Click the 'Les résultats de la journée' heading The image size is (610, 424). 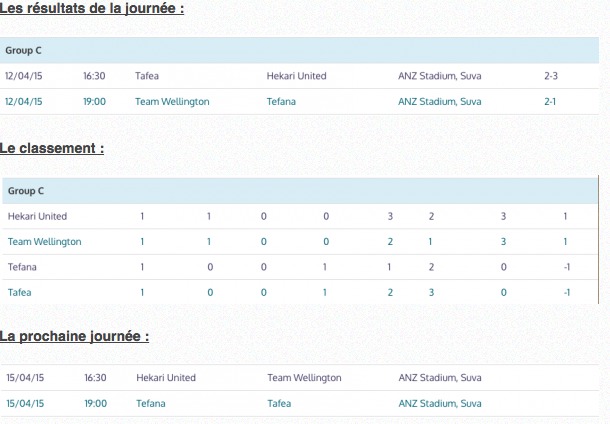92,9
